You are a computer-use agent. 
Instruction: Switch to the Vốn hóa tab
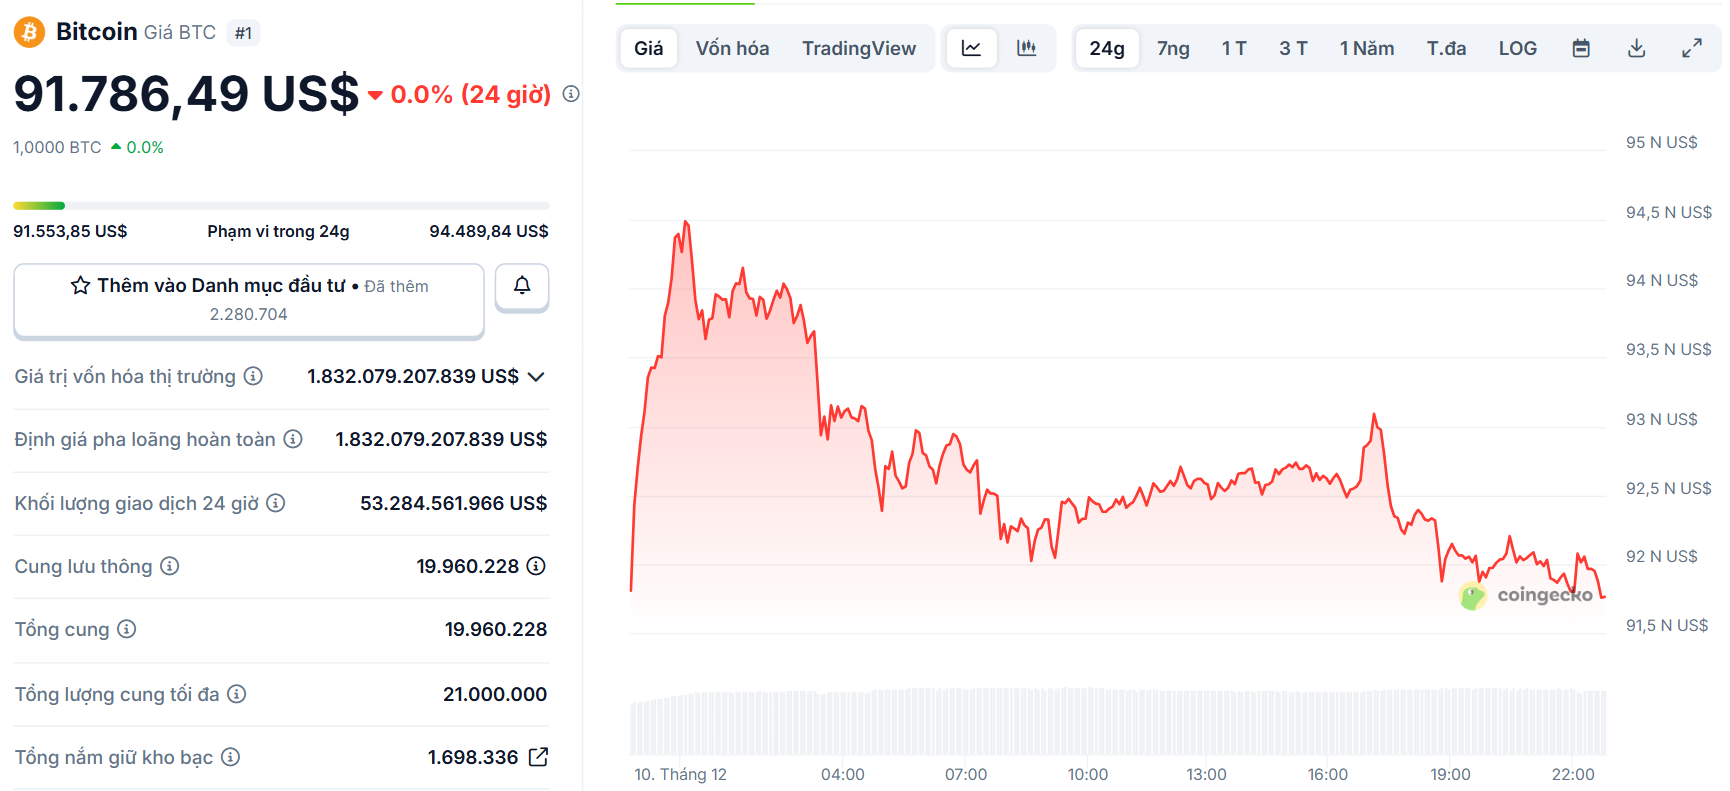click(x=732, y=47)
